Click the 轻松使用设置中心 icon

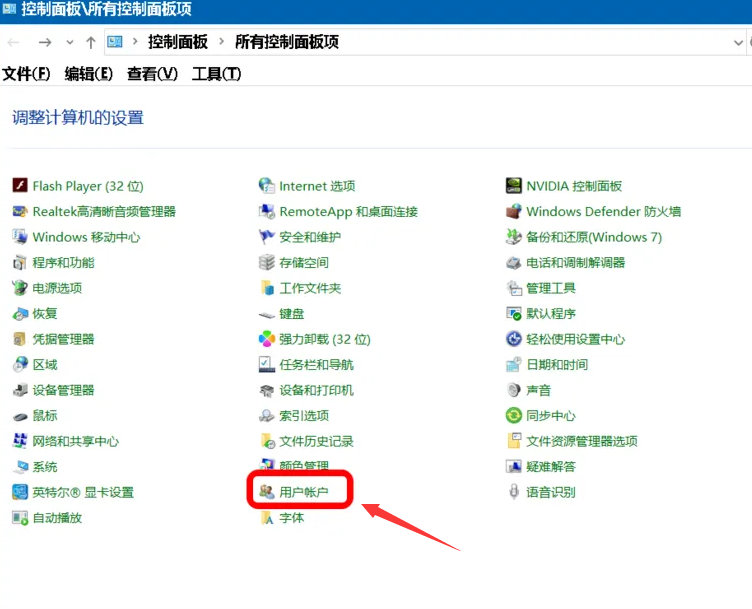click(514, 339)
